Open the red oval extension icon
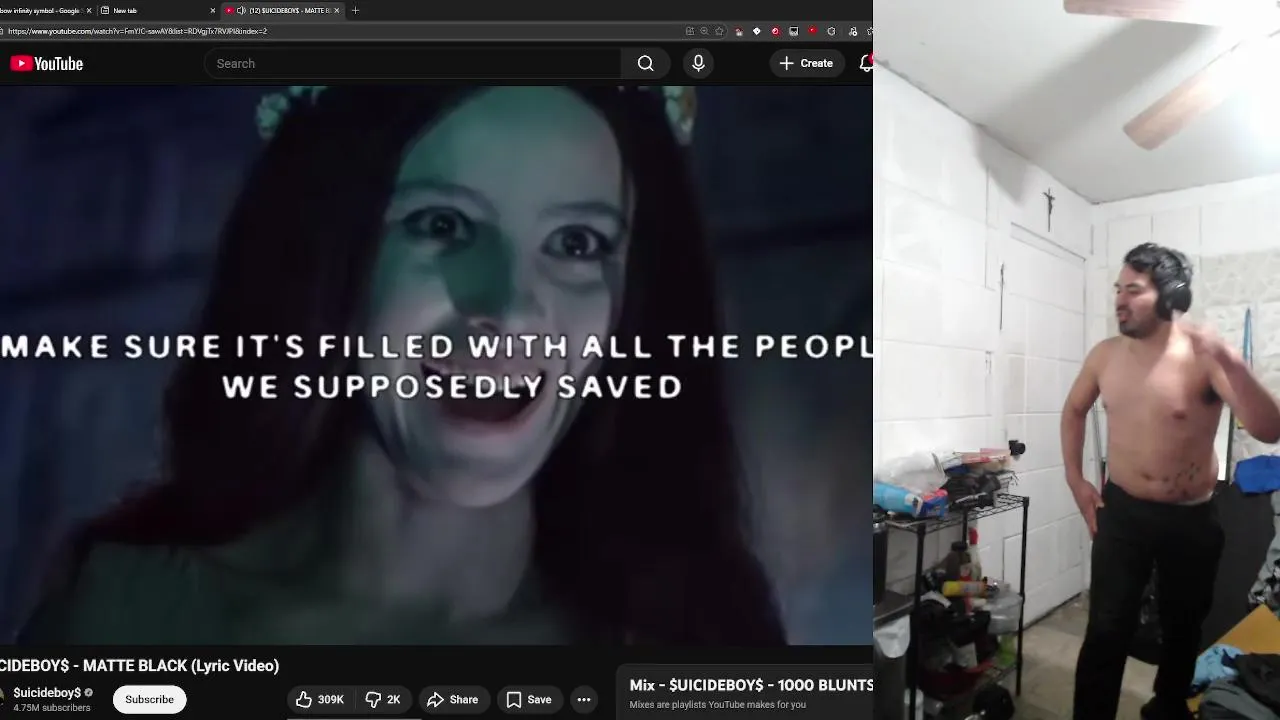Viewport: 1280px width, 720px height. [x=812, y=30]
